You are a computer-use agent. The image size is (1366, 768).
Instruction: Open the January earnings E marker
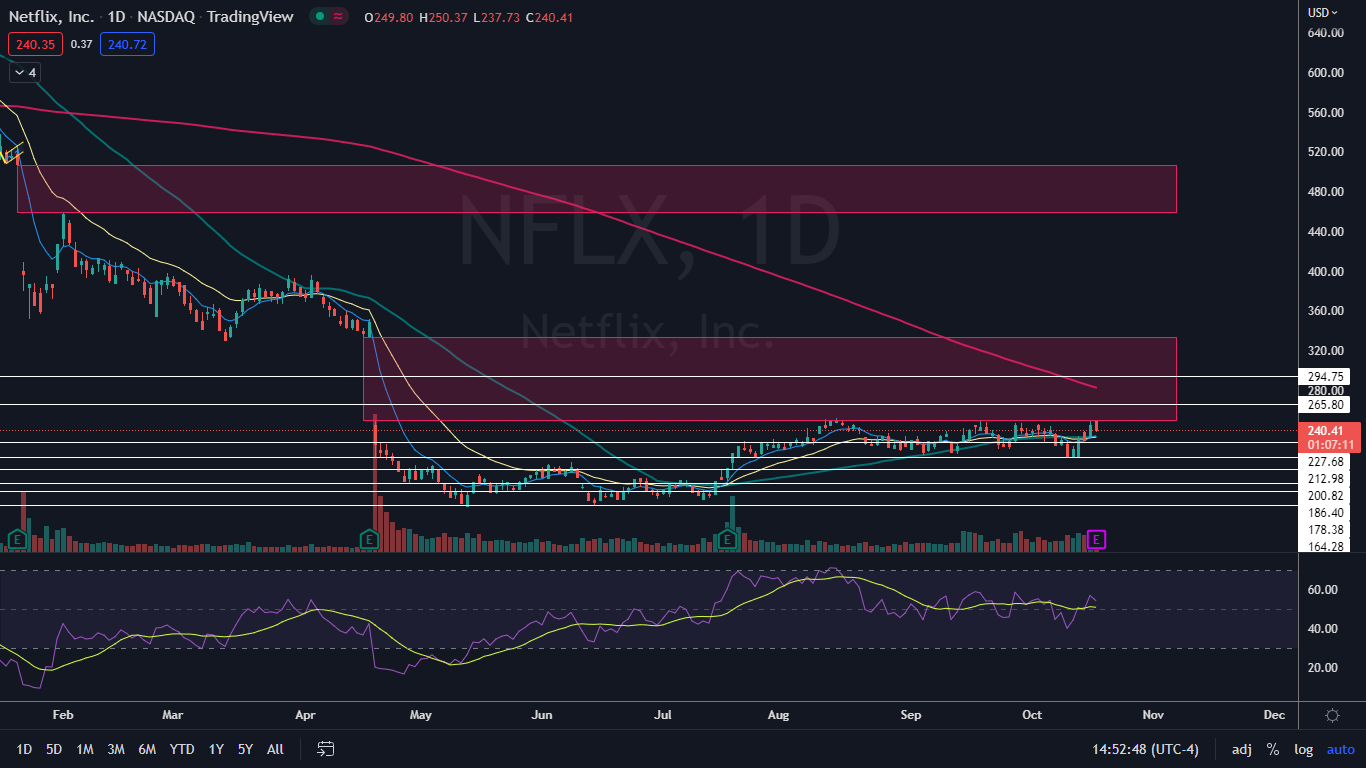pyautogui.click(x=16, y=540)
